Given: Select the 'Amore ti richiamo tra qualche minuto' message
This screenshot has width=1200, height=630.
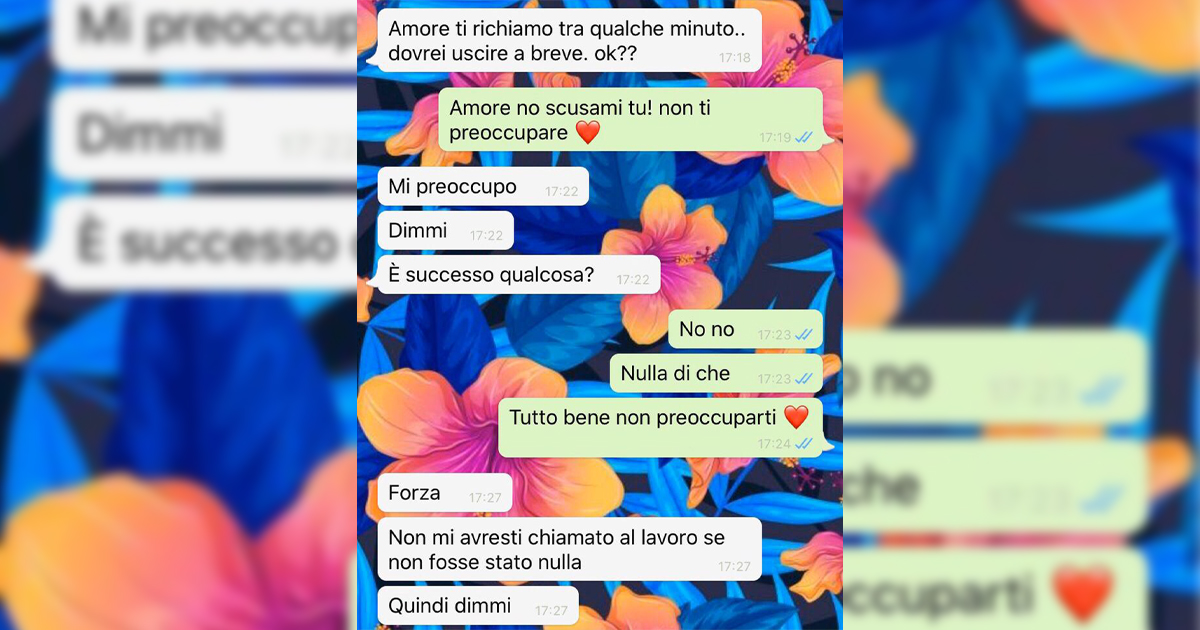Looking at the screenshot, I should click(x=566, y=40).
